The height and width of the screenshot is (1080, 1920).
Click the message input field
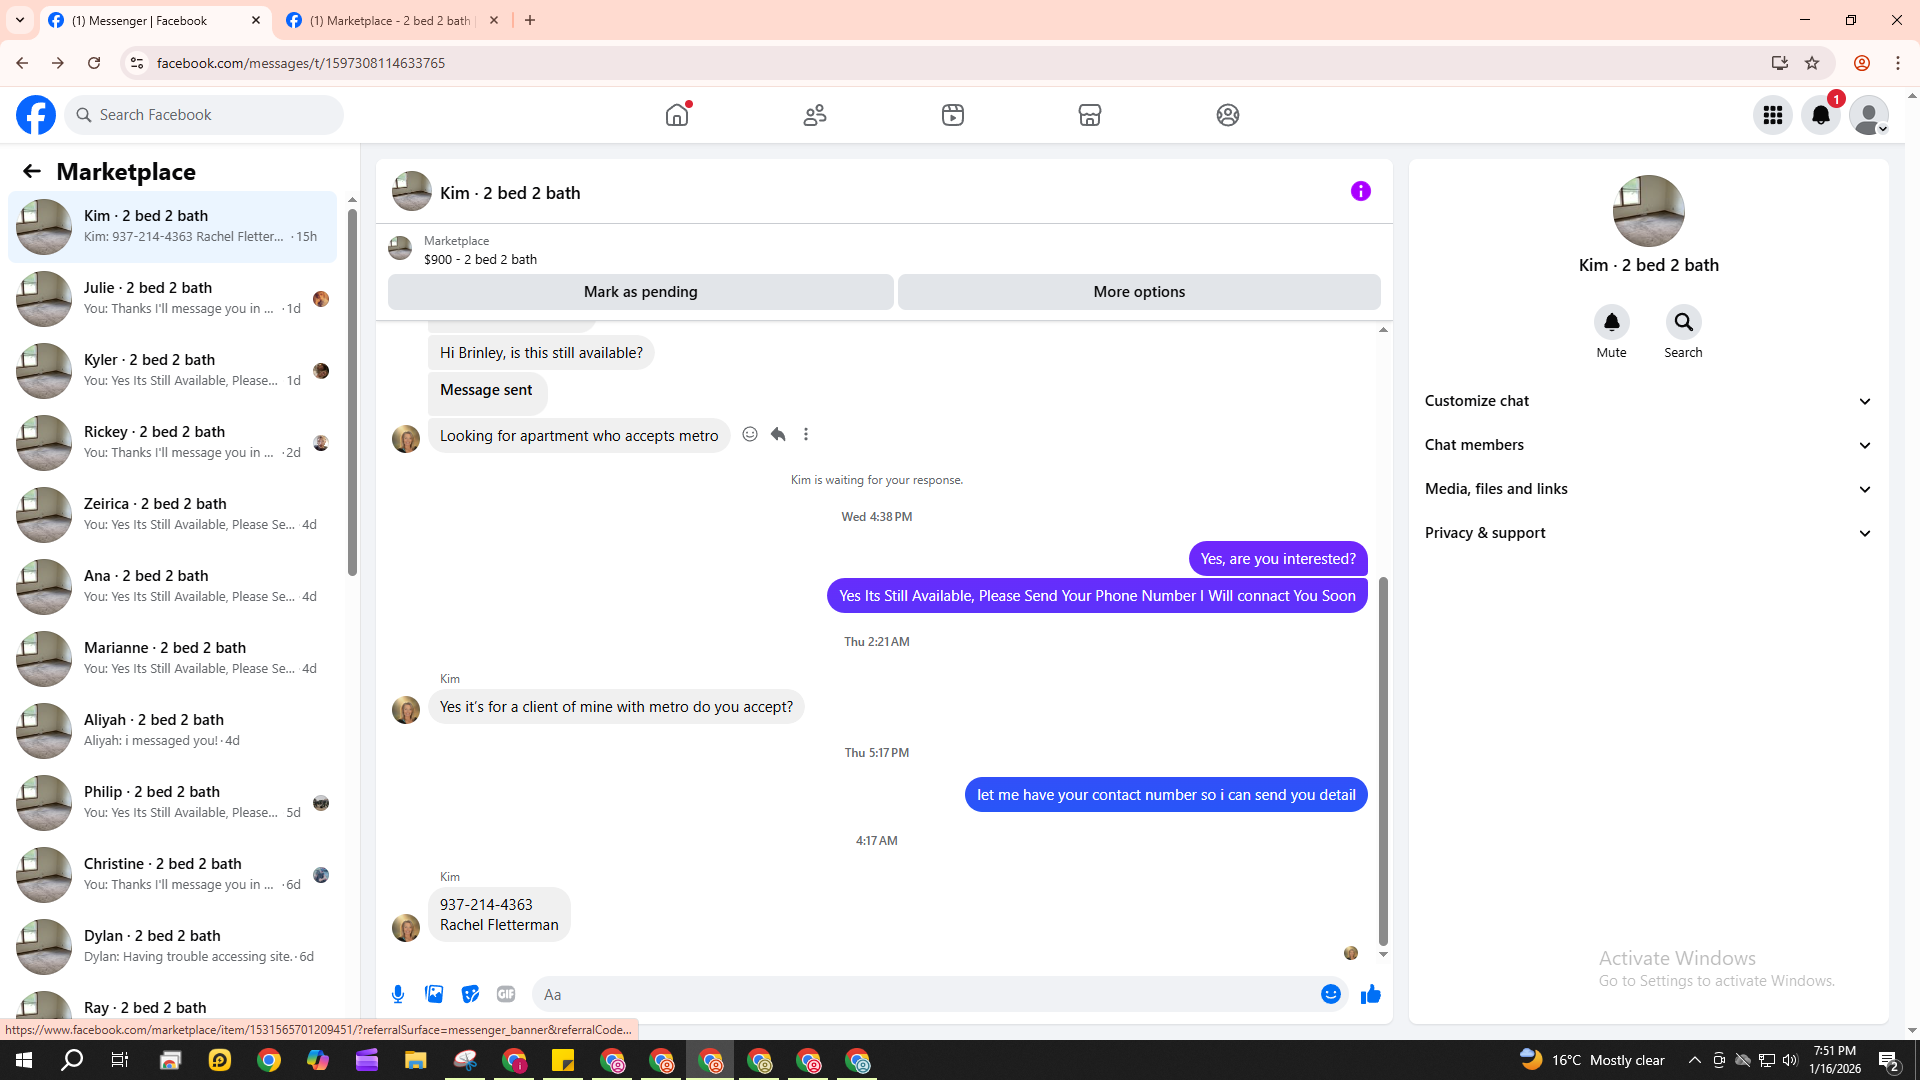(x=925, y=994)
